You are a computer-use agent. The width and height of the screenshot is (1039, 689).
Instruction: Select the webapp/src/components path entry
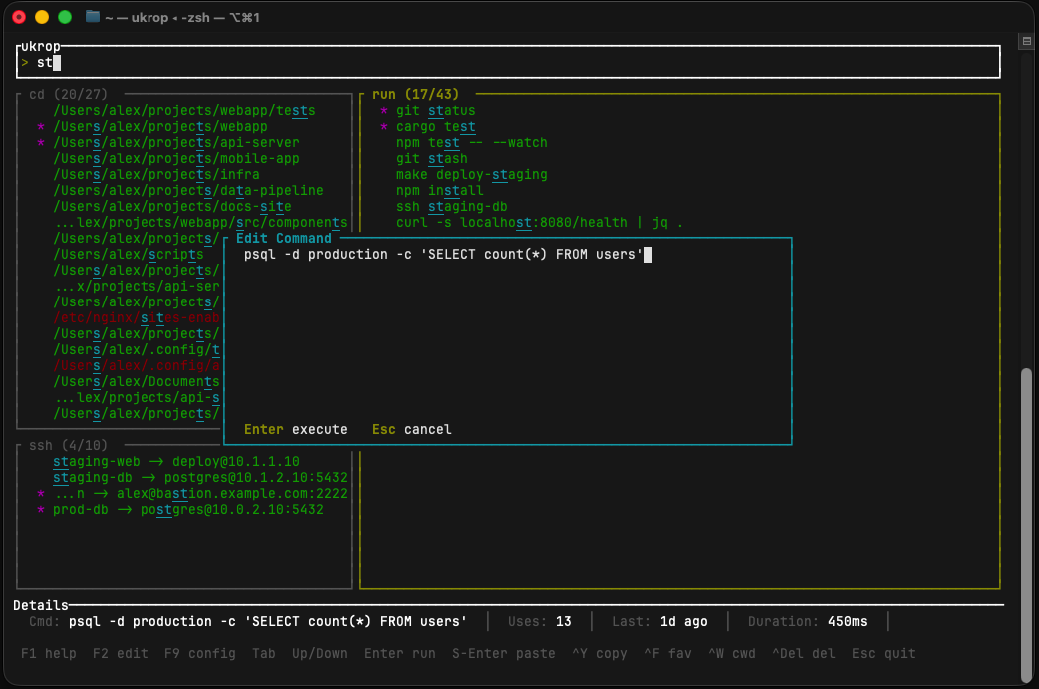pos(201,223)
